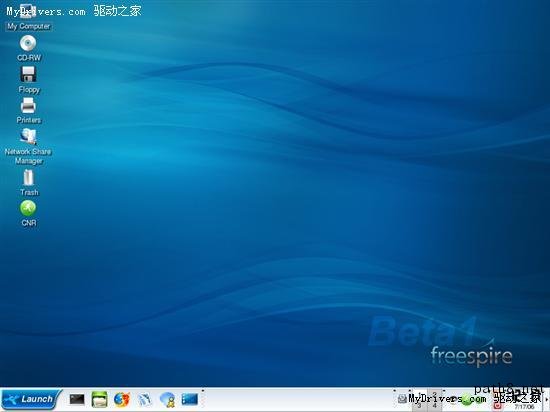Open the feather-shaped taskbar icon

[145, 399]
